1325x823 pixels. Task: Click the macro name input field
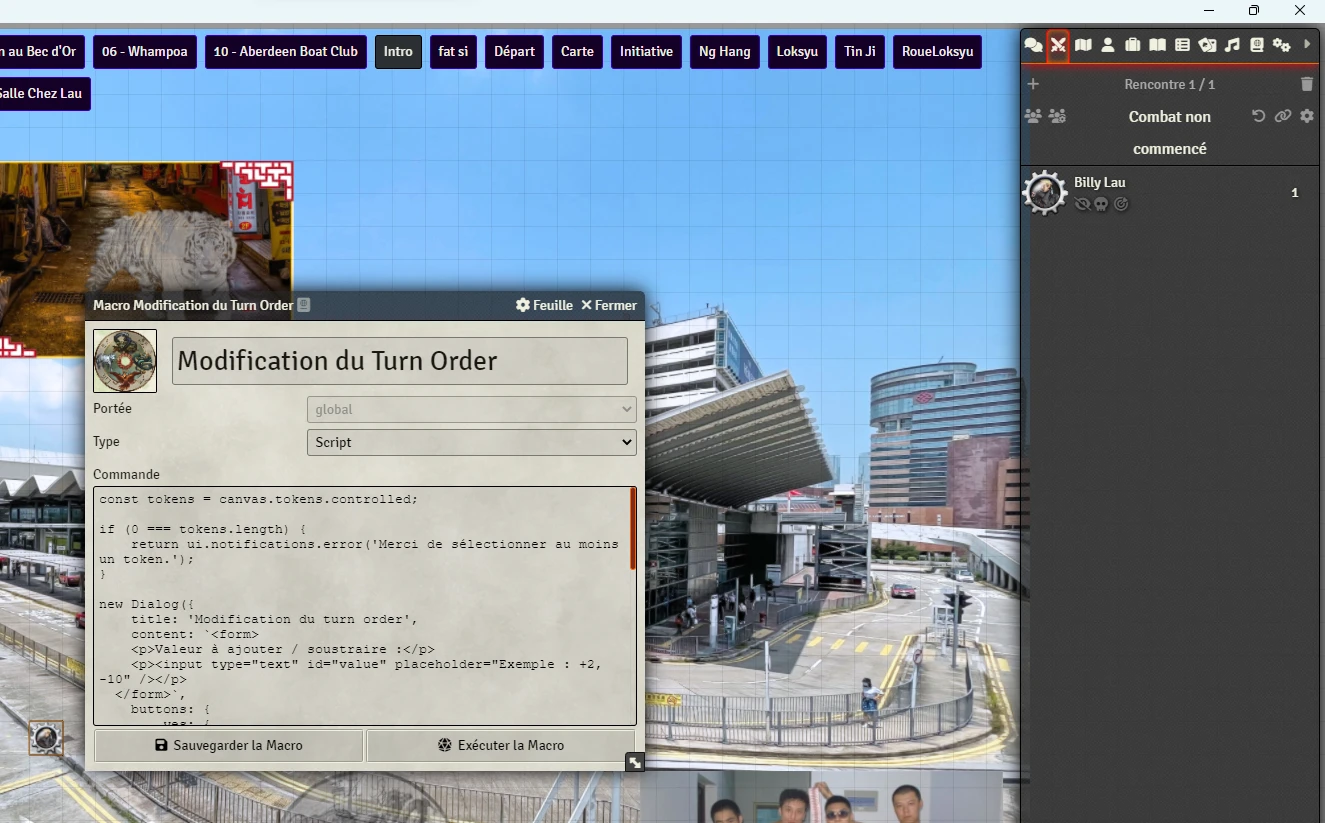pyautogui.click(x=400, y=361)
